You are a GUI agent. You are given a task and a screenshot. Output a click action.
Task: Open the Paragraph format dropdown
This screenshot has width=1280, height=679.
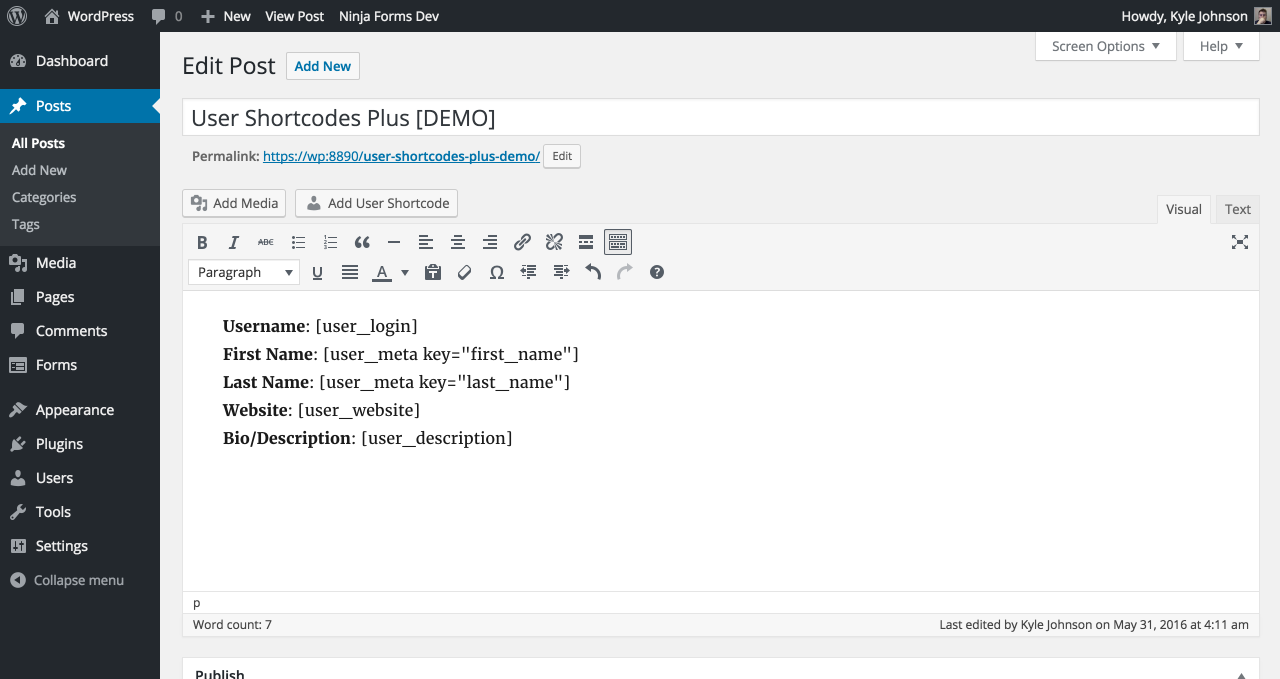pos(244,272)
